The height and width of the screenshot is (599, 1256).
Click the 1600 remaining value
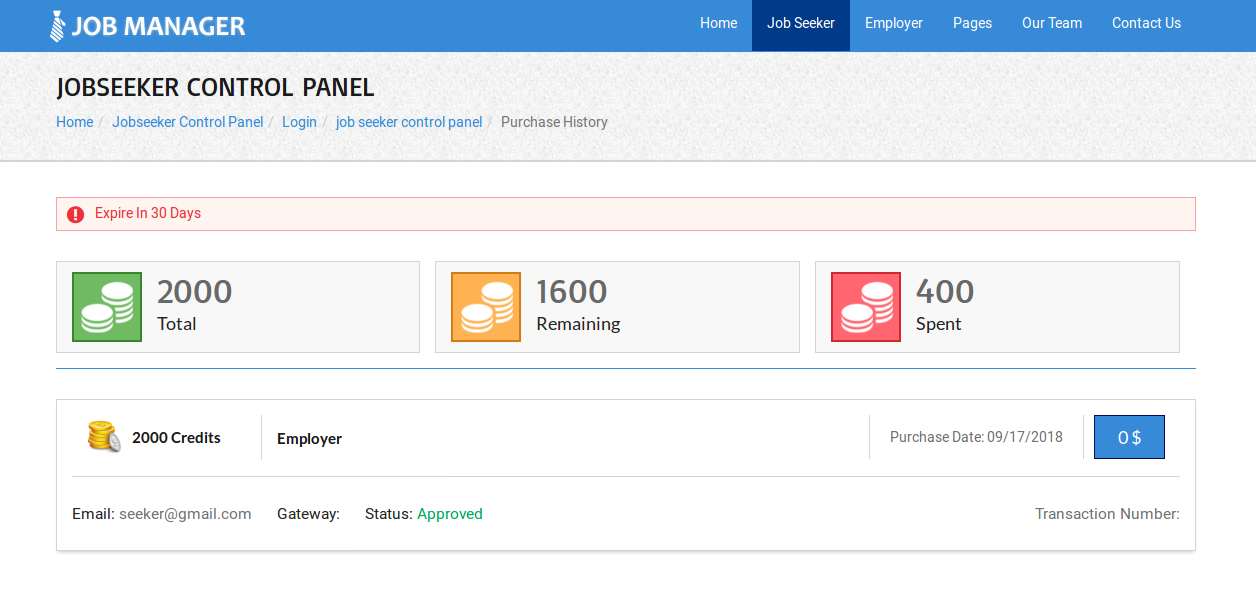coord(572,291)
